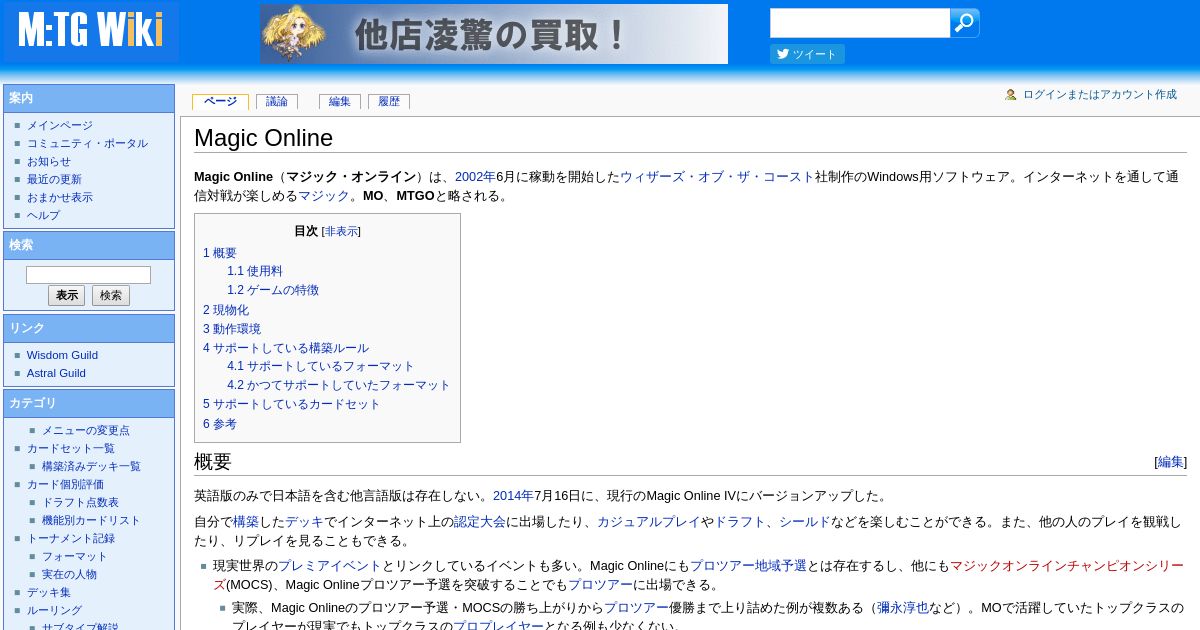
Task: Click the プロツアー地域予選 link
Action: coord(748,565)
